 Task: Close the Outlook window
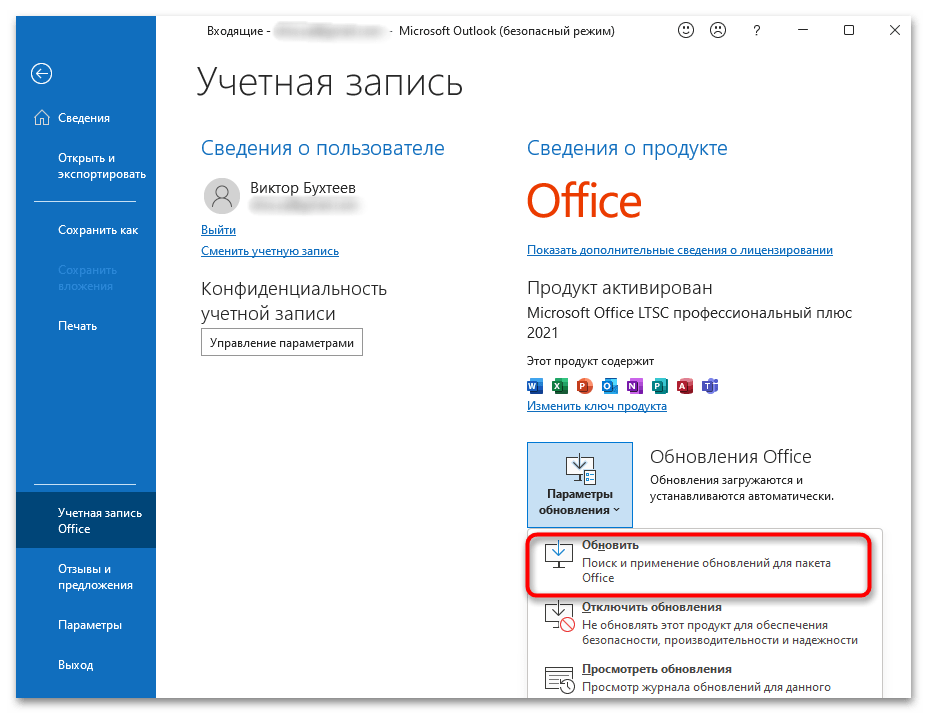pyautogui.click(x=894, y=30)
